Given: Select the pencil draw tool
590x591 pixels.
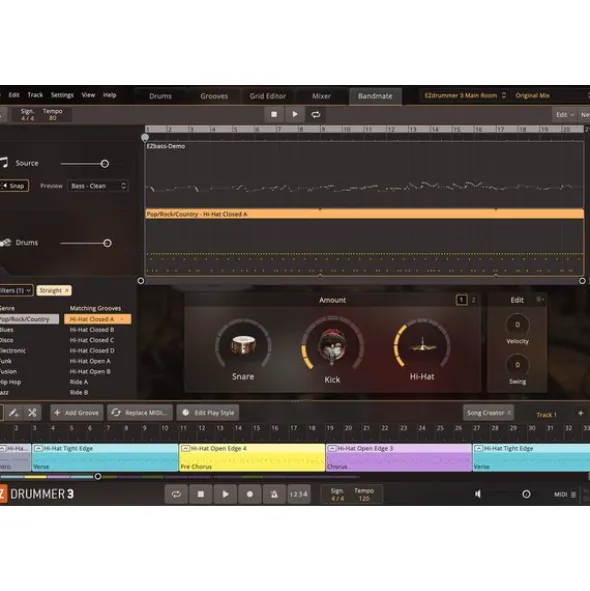Looking at the screenshot, I should tap(14, 413).
